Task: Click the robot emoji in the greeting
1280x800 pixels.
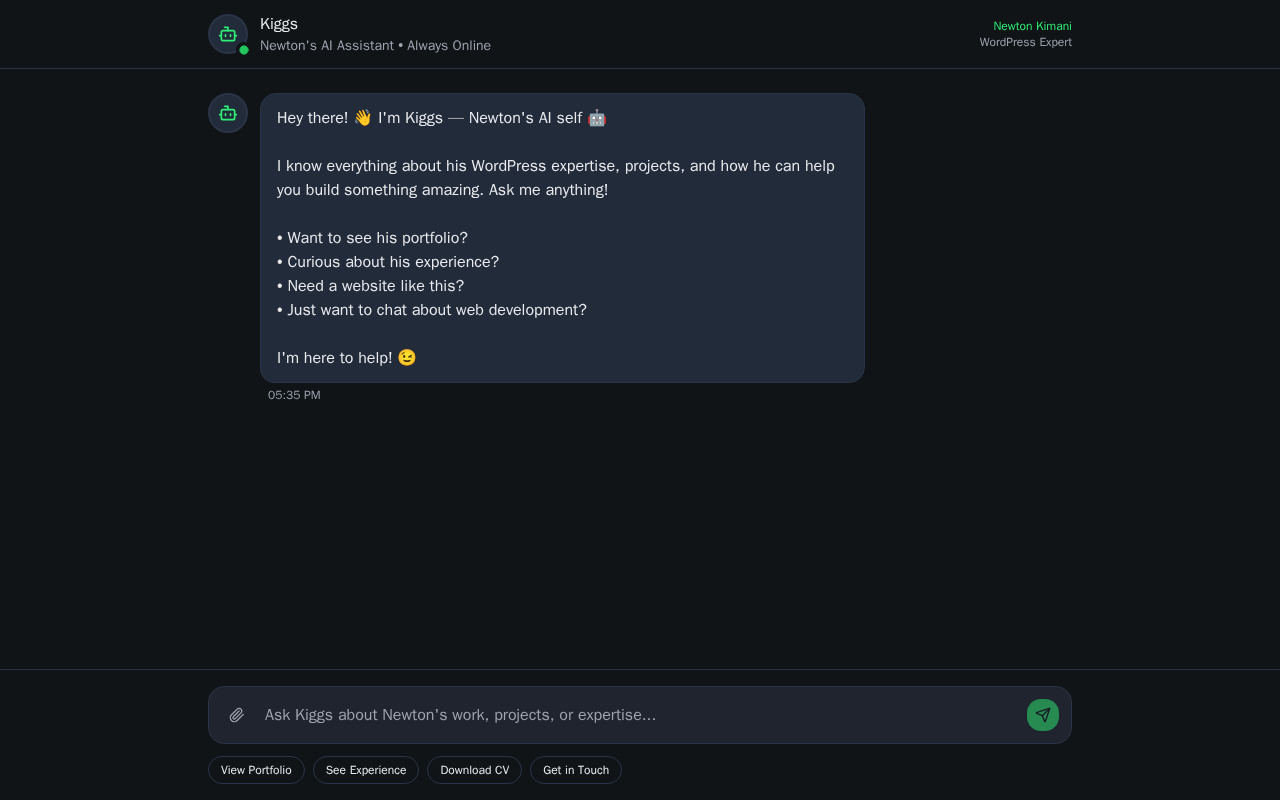Action: (597, 118)
